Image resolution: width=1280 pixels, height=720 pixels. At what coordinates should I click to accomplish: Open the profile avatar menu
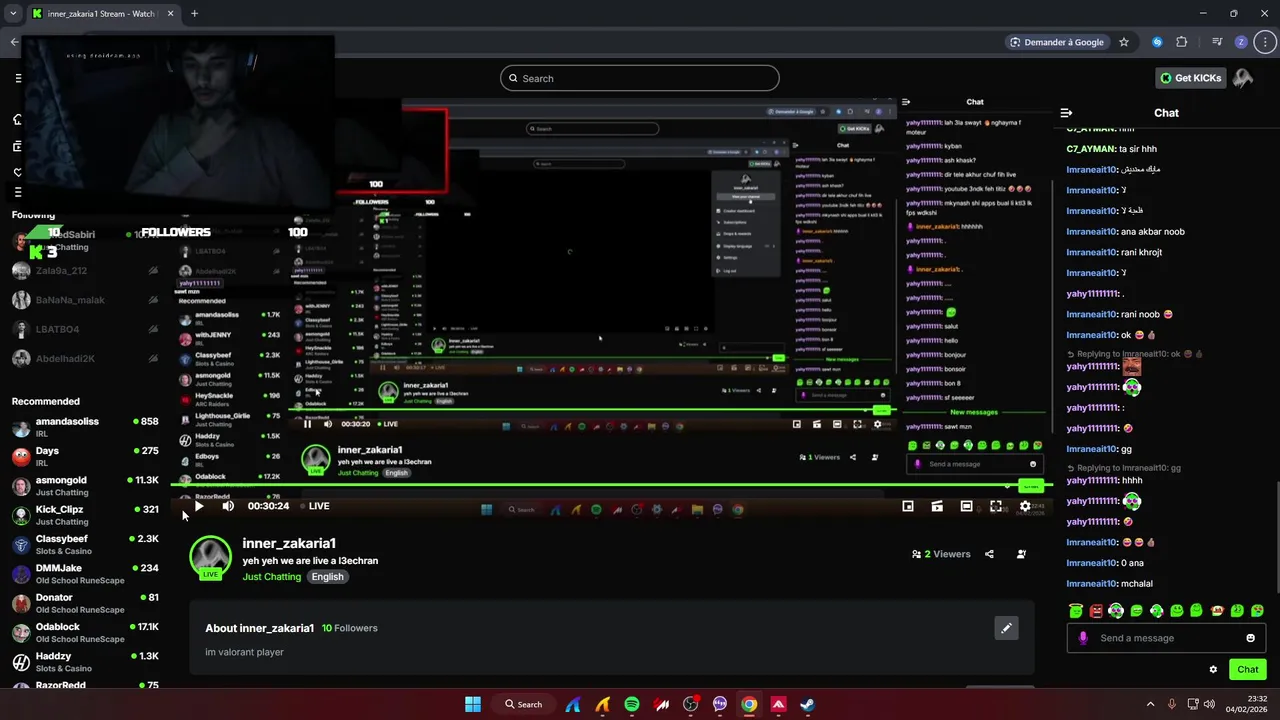click(x=1243, y=78)
